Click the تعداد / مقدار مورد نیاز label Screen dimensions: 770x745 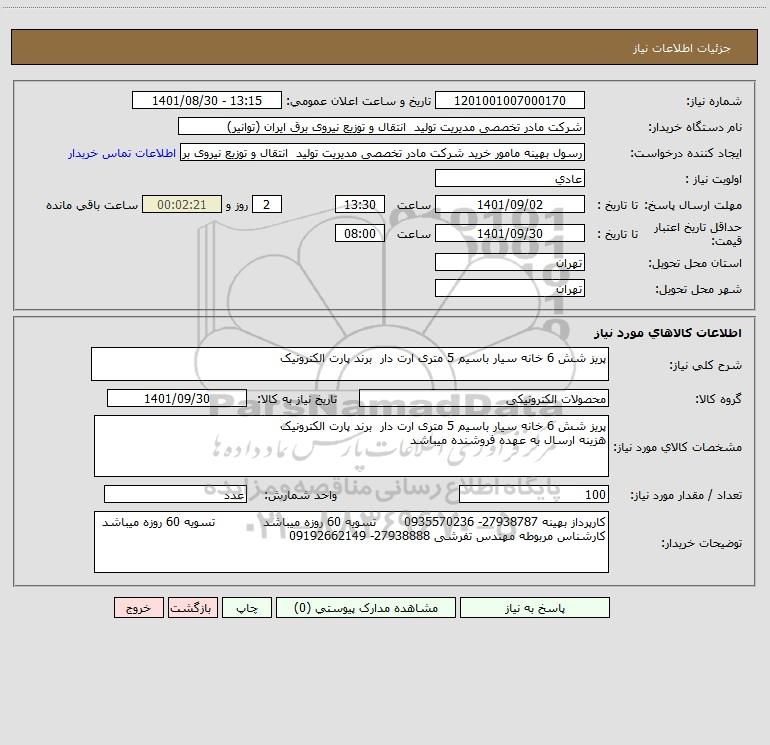click(686, 495)
